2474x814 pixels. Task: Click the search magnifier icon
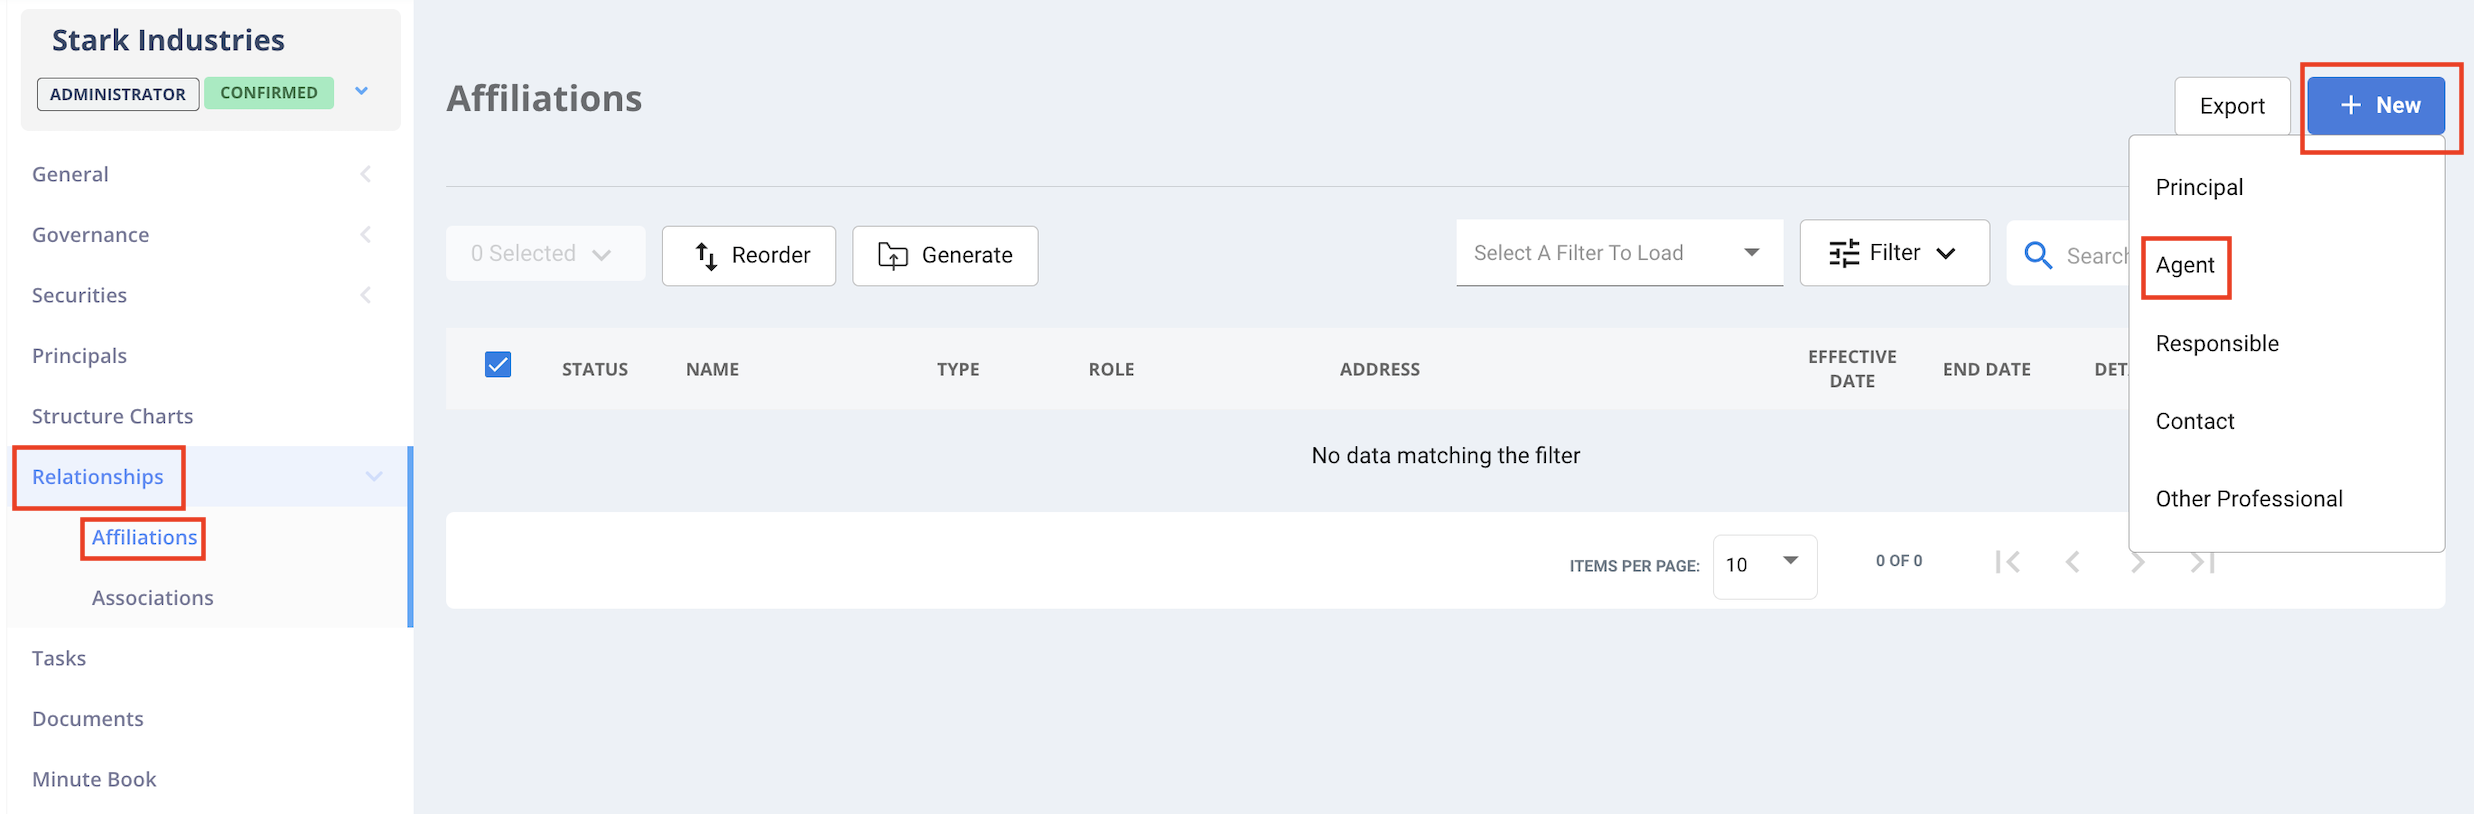coord(2037,255)
